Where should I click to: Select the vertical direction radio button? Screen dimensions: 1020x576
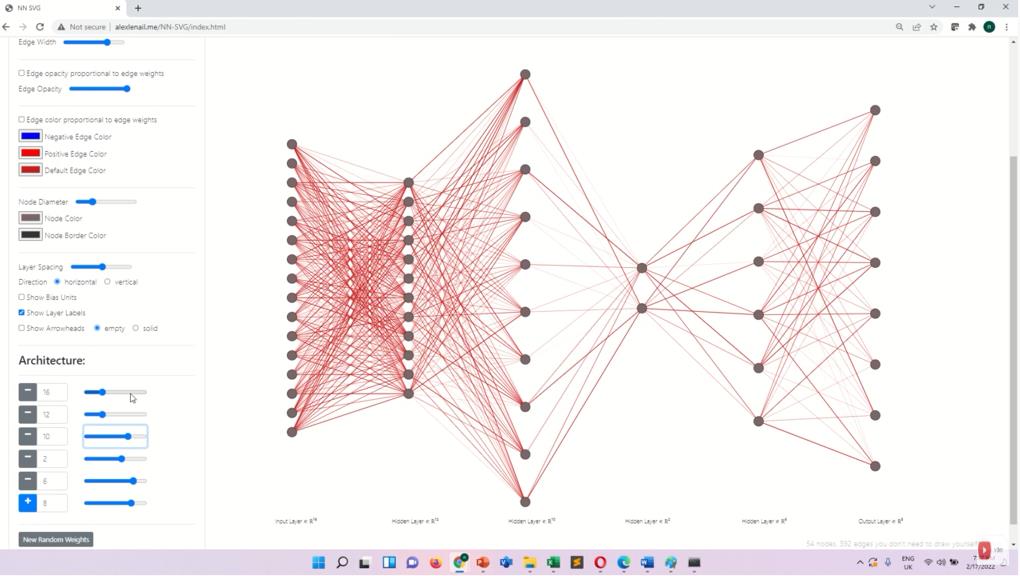[x=108, y=282]
